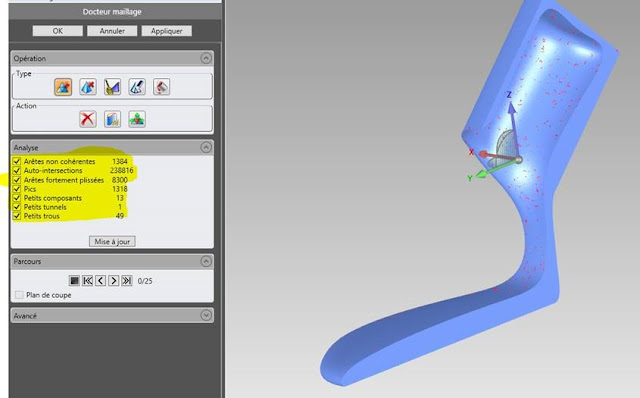Select the broom clean-up type icon
The image size is (640, 398).
[x=112, y=87]
